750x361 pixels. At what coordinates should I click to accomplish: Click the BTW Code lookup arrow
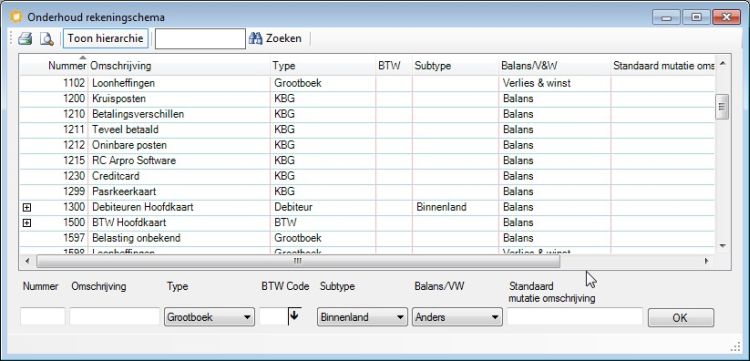pos(295,317)
